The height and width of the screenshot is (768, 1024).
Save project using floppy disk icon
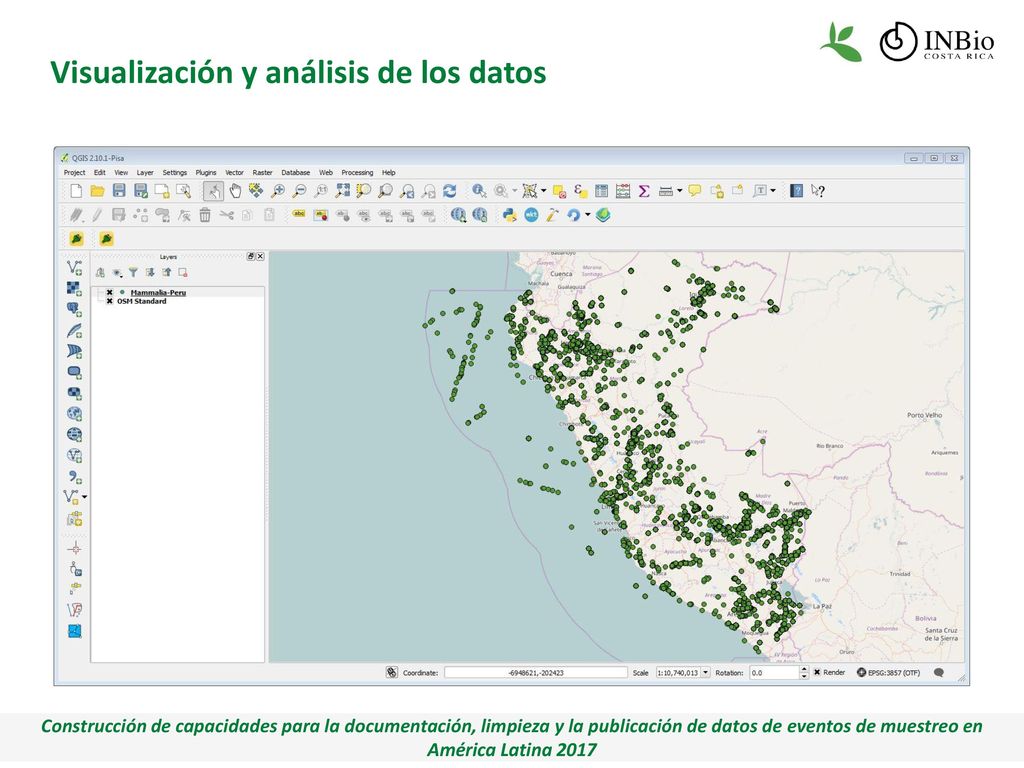click(119, 191)
